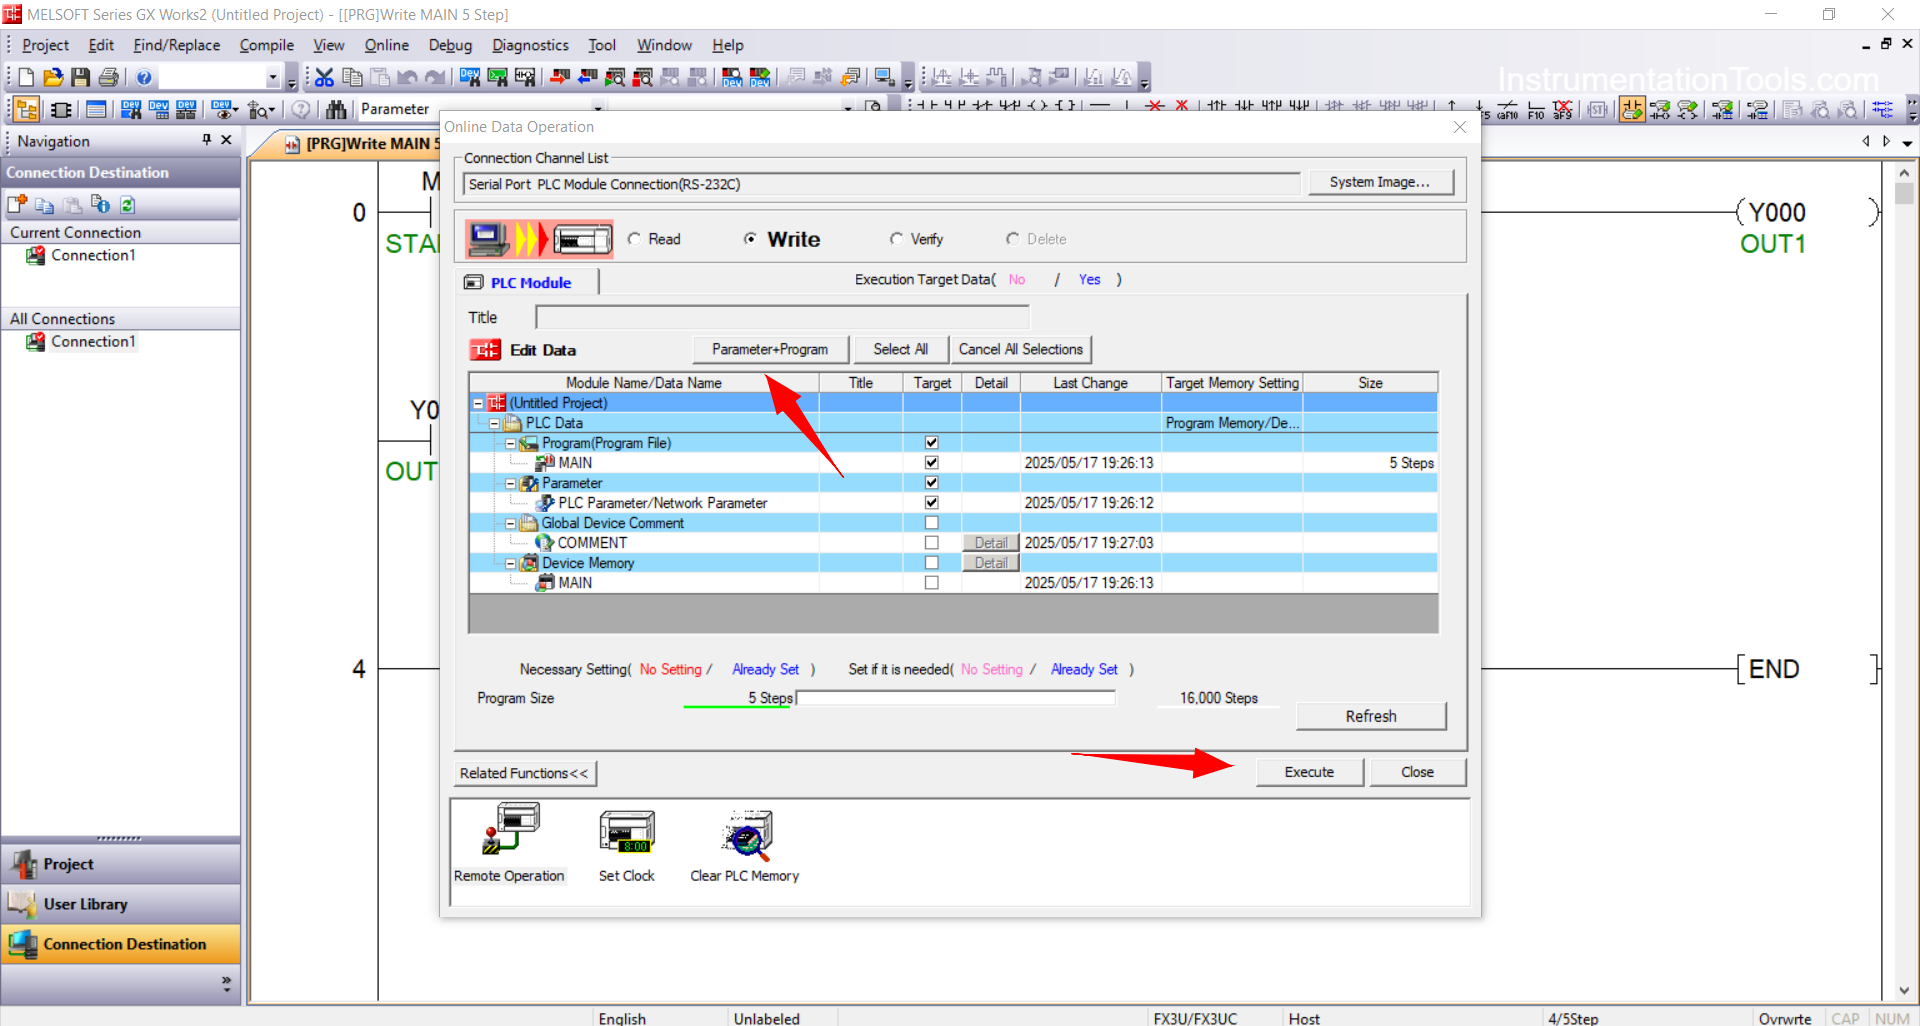The width and height of the screenshot is (1920, 1026).
Task: Save the project with the floppy disk icon
Action: (x=80, y=77)
